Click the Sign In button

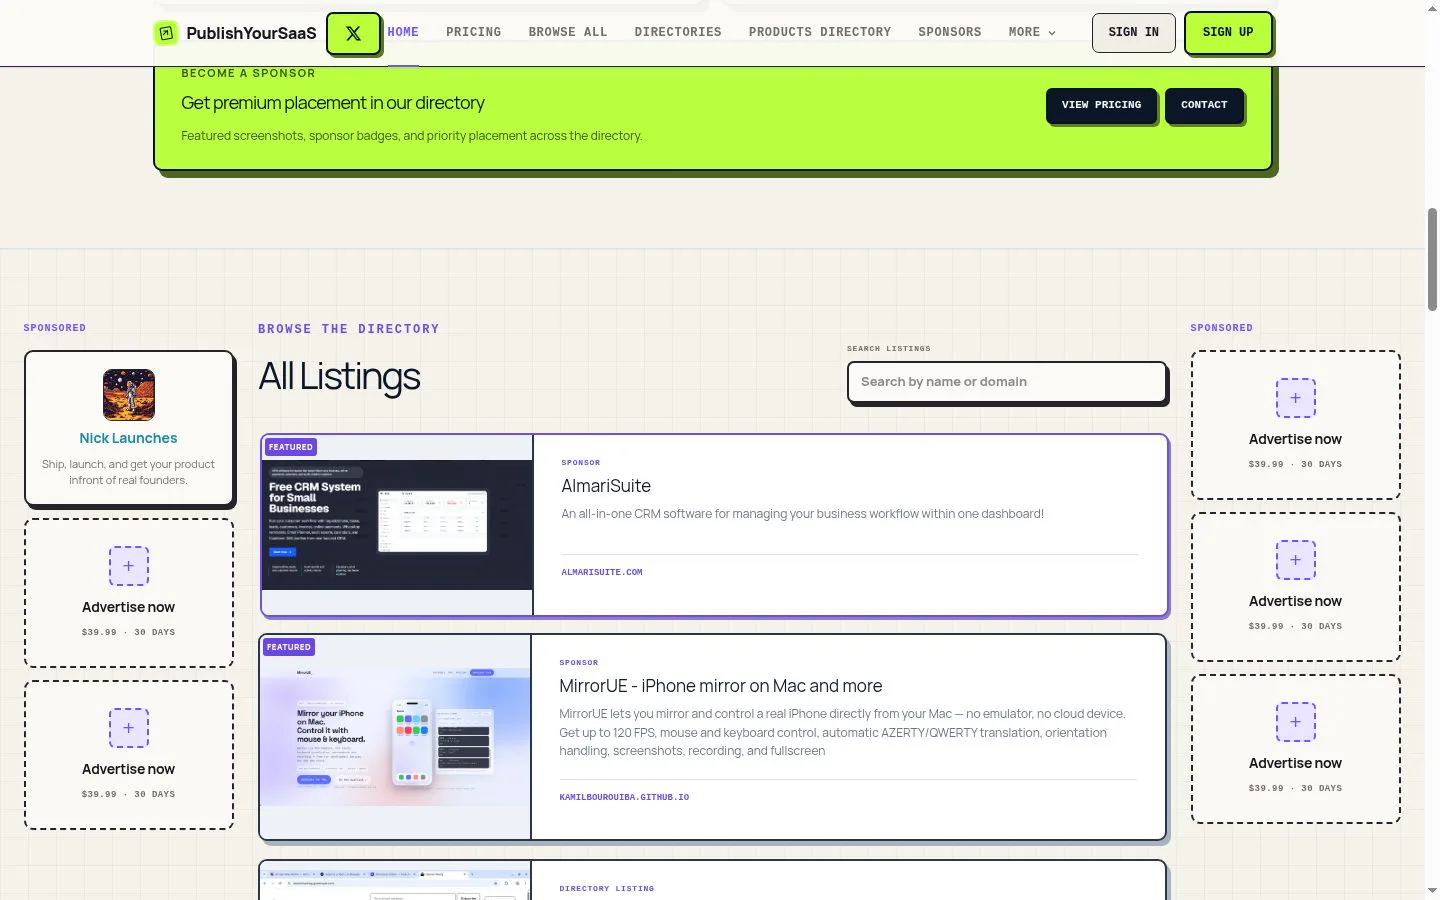click(1133, 32)
